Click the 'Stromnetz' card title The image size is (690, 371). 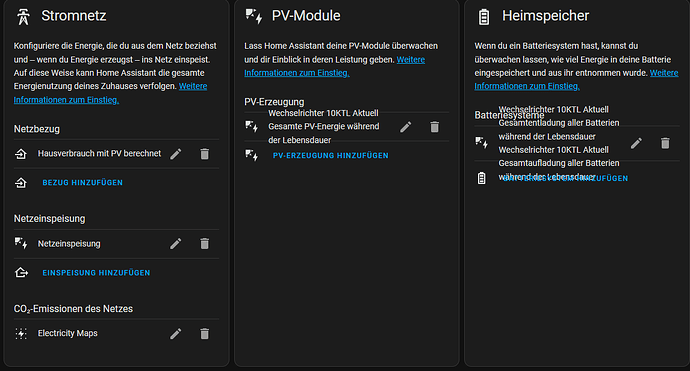coord(74,16)
